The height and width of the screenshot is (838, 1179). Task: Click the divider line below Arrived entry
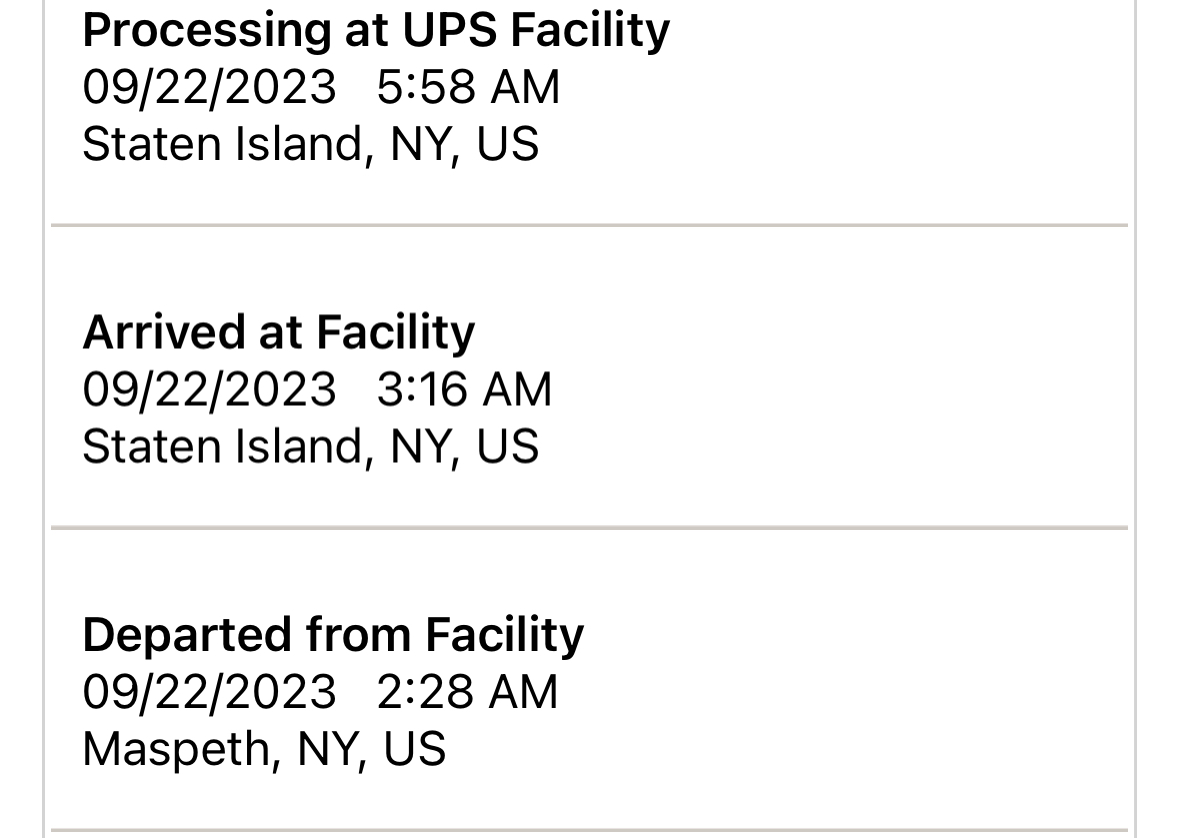[590, 528]
